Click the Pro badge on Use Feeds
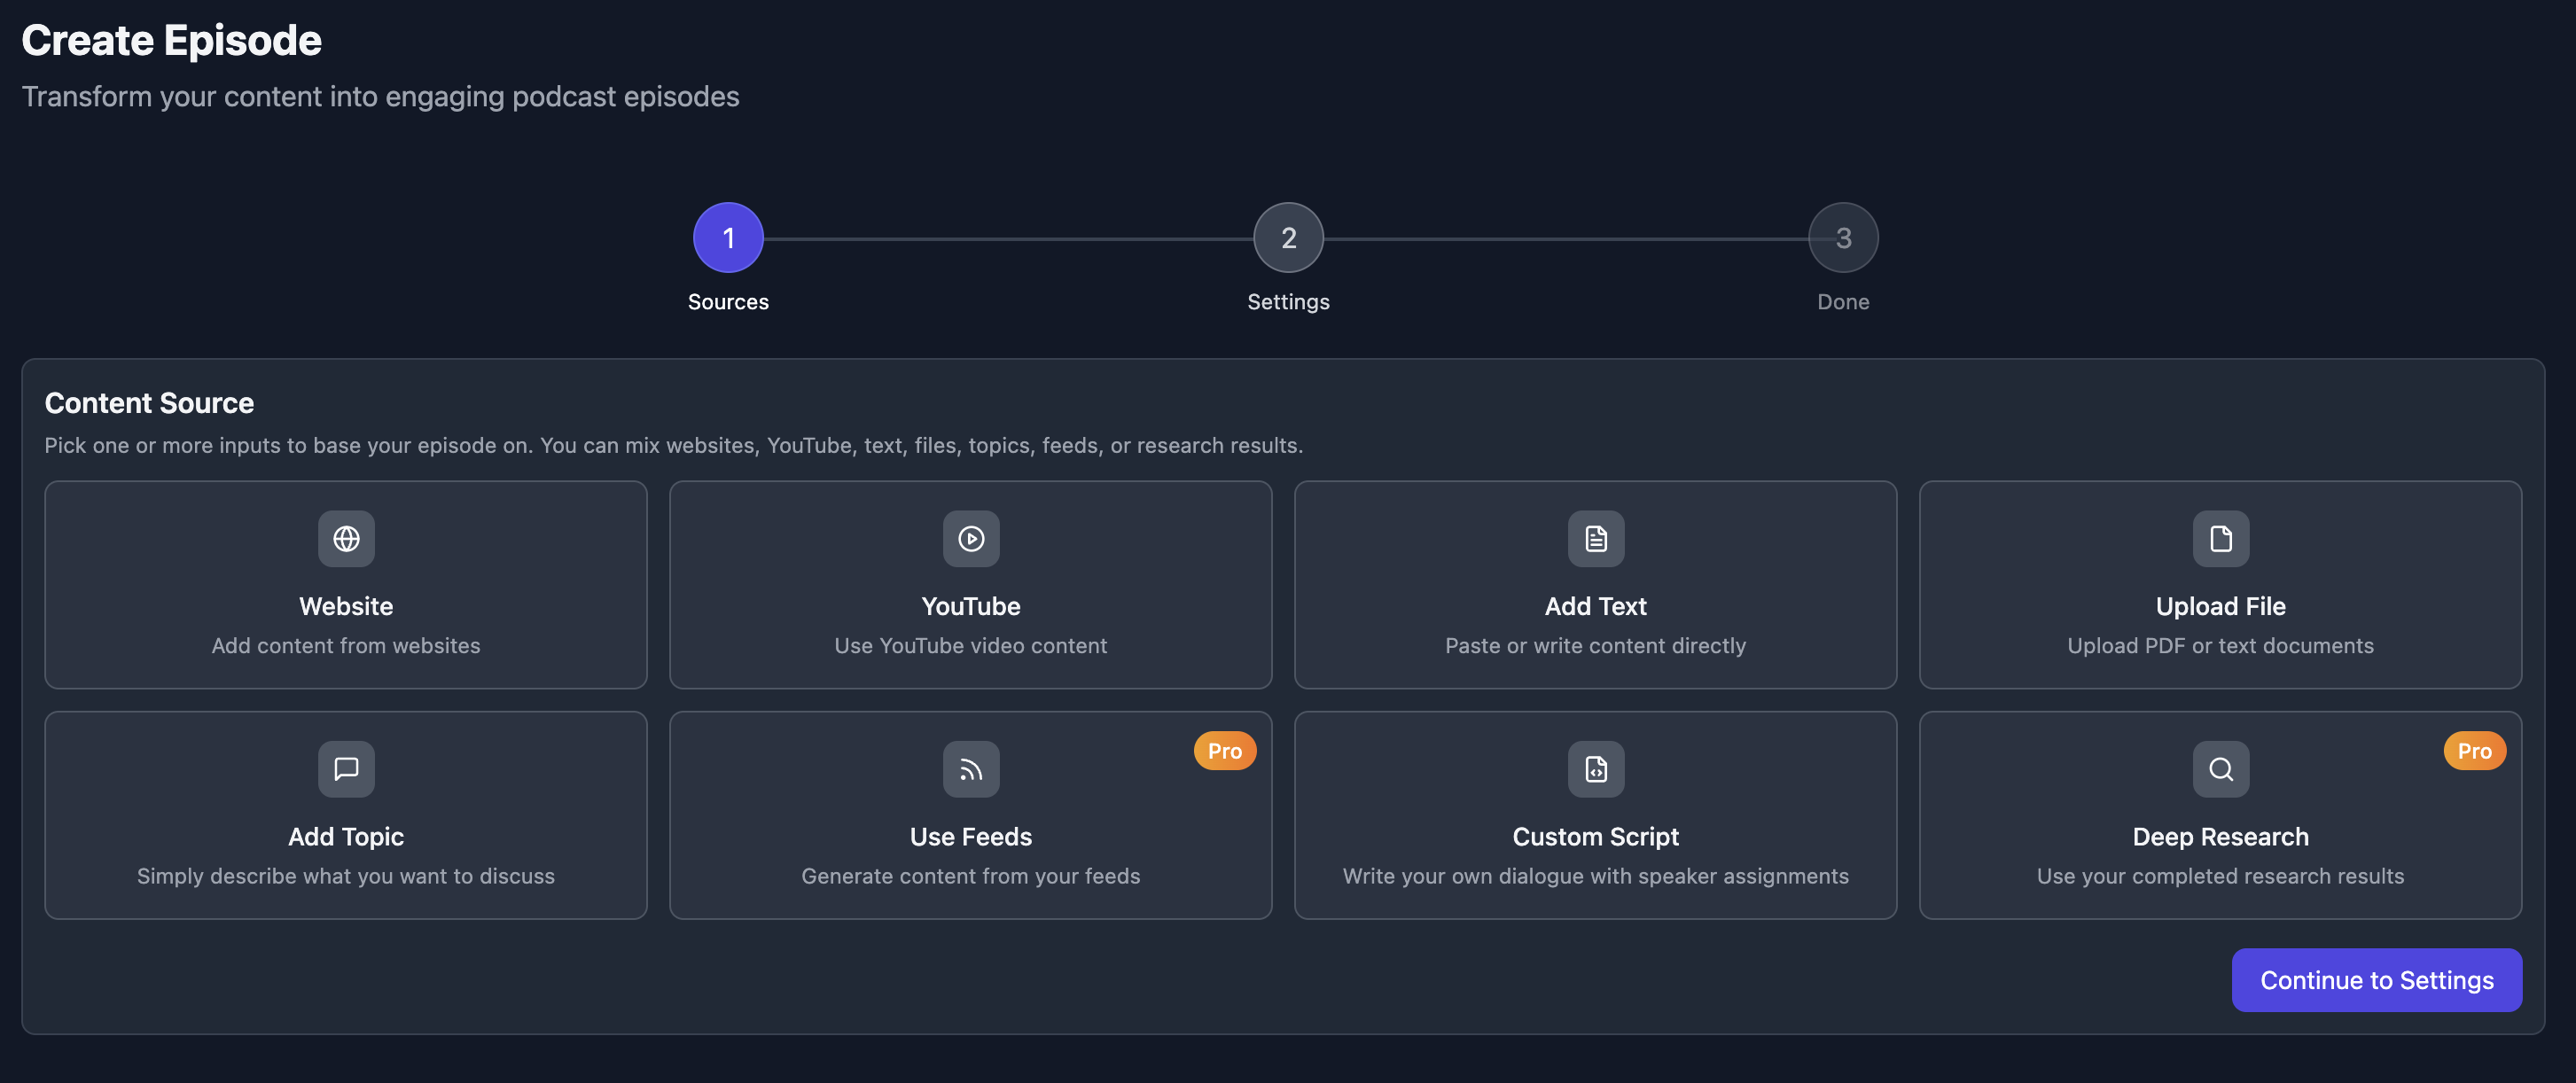The width and height of the screenshot is (2576, 1083). (x=1224, y=750)
